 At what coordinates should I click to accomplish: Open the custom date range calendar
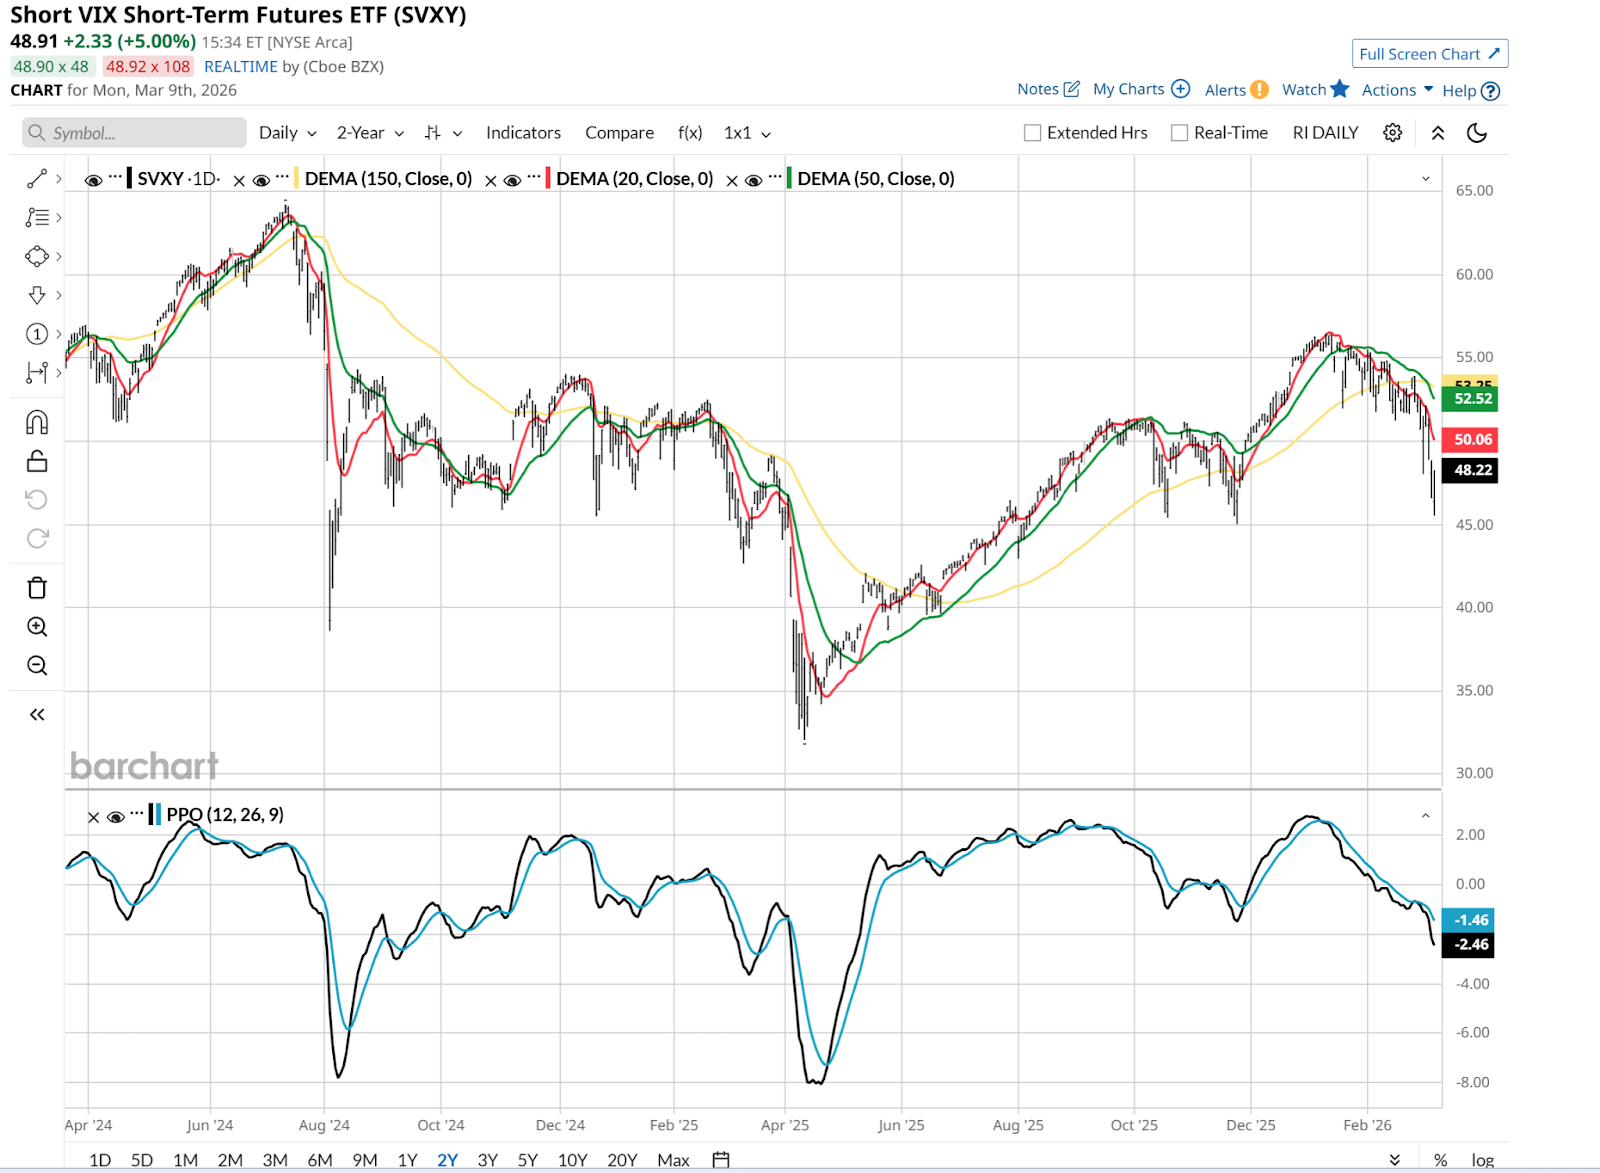(x=721, y=1160)
